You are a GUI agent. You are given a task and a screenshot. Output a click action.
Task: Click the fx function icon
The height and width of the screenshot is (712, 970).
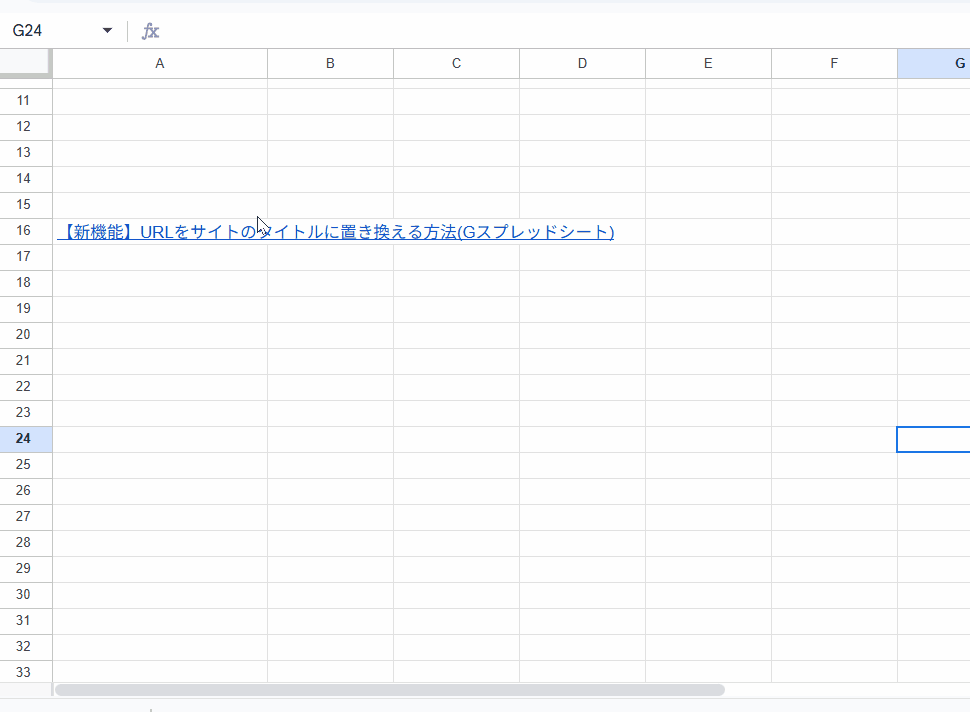[x=150, y=31]
